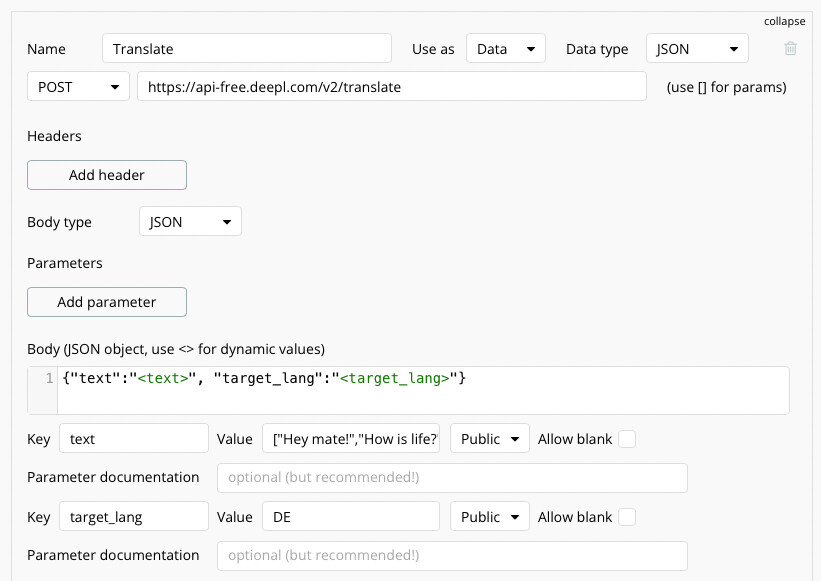Click inside the JSON body editor
The image size is (821, 581).
420,390
